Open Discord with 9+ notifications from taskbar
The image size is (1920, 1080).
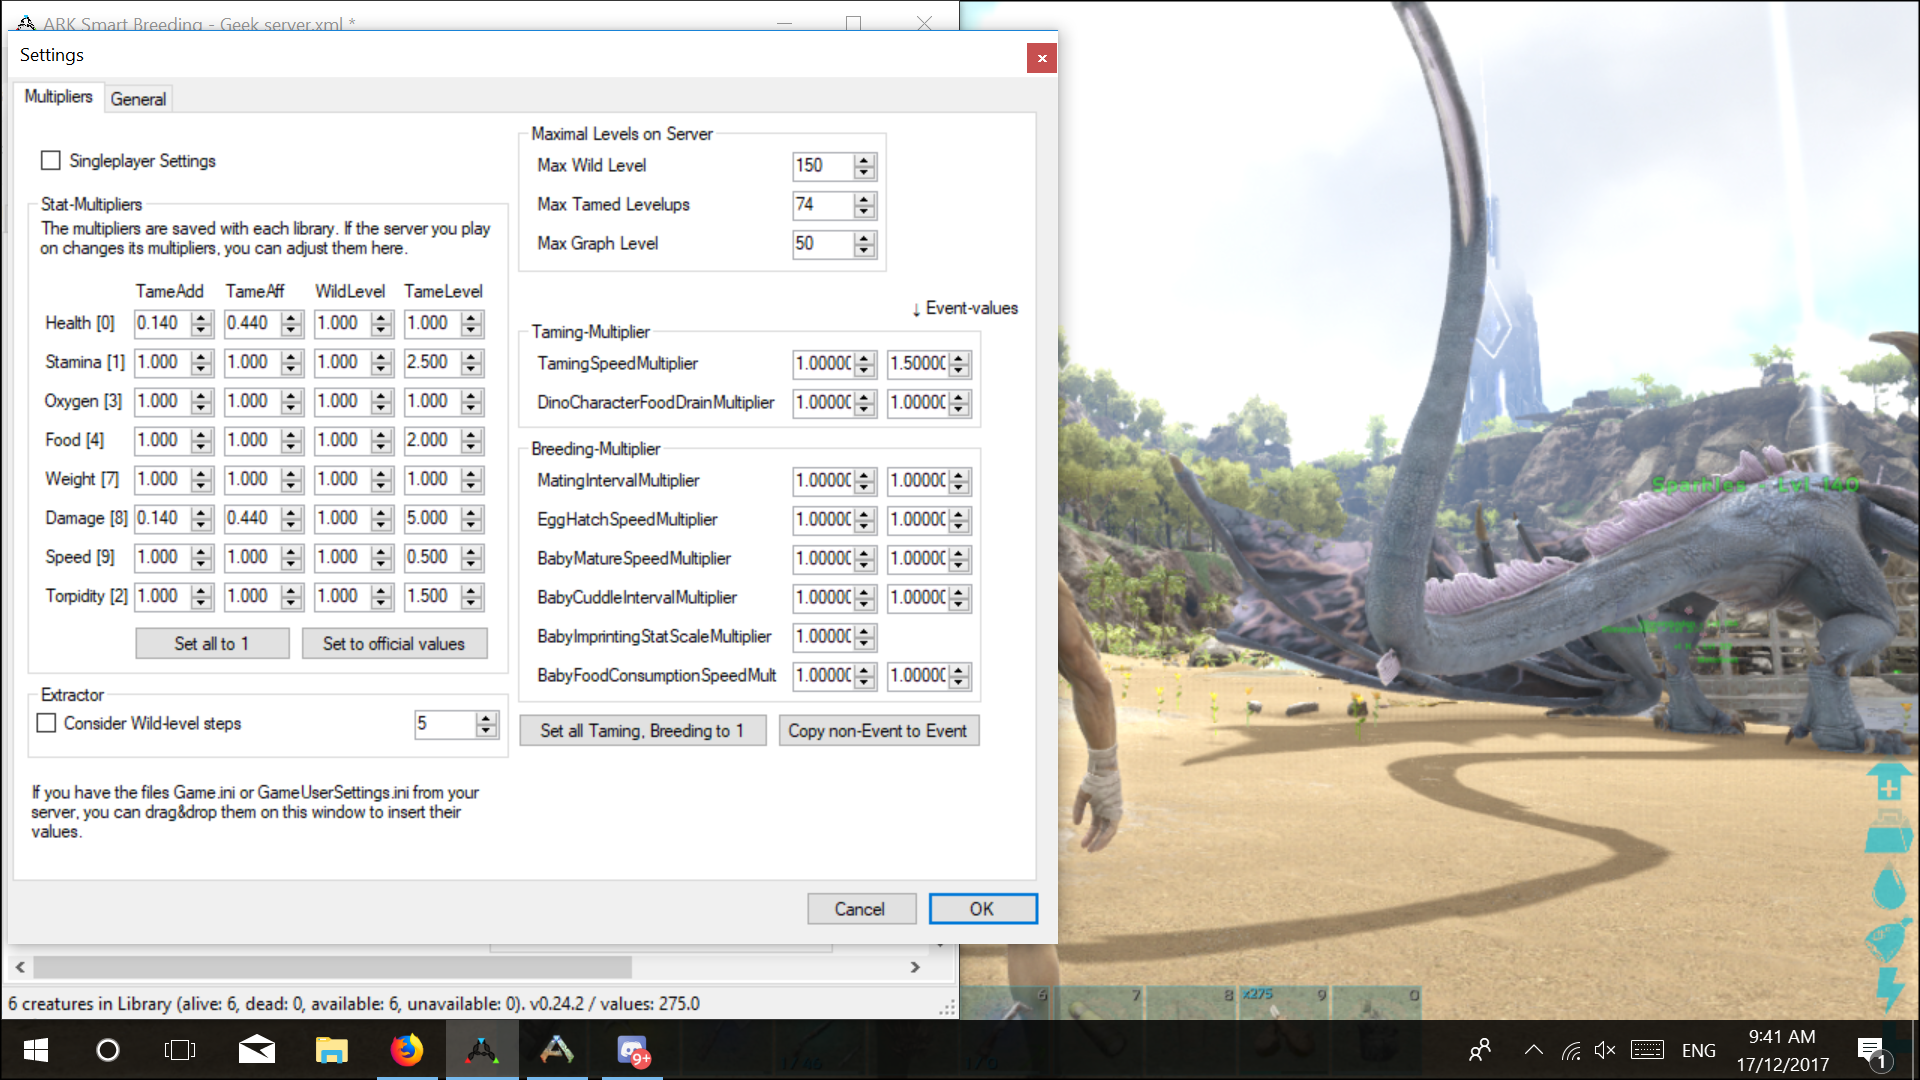click(x=632, y=1050)
